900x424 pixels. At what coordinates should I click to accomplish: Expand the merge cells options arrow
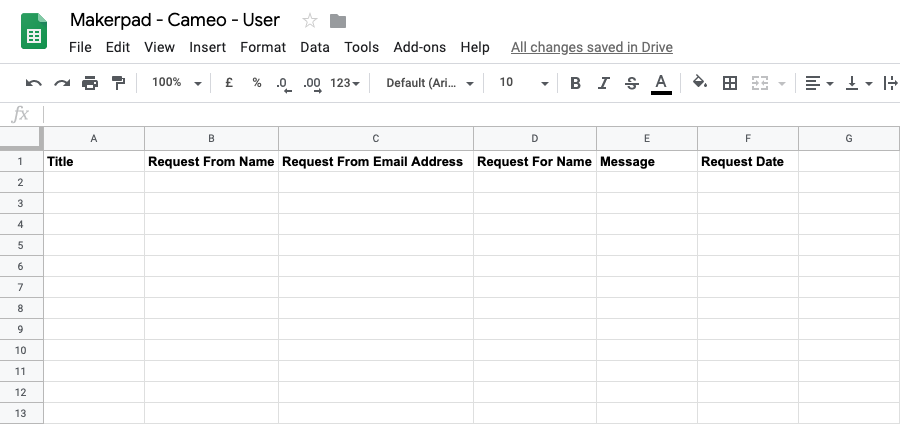[781, 84]
